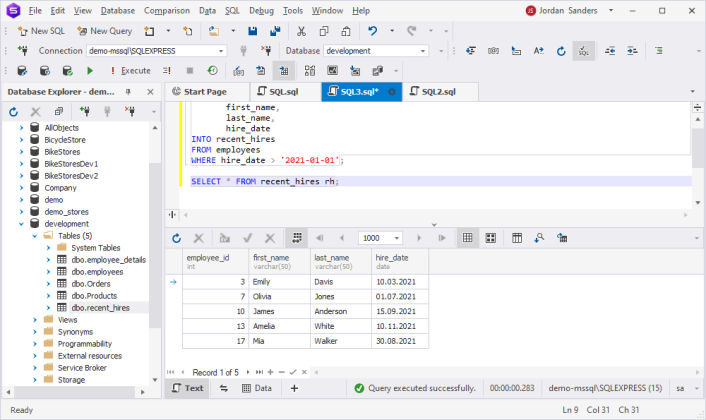Open the Database dropdown showing development

click(x=423, y=51)
